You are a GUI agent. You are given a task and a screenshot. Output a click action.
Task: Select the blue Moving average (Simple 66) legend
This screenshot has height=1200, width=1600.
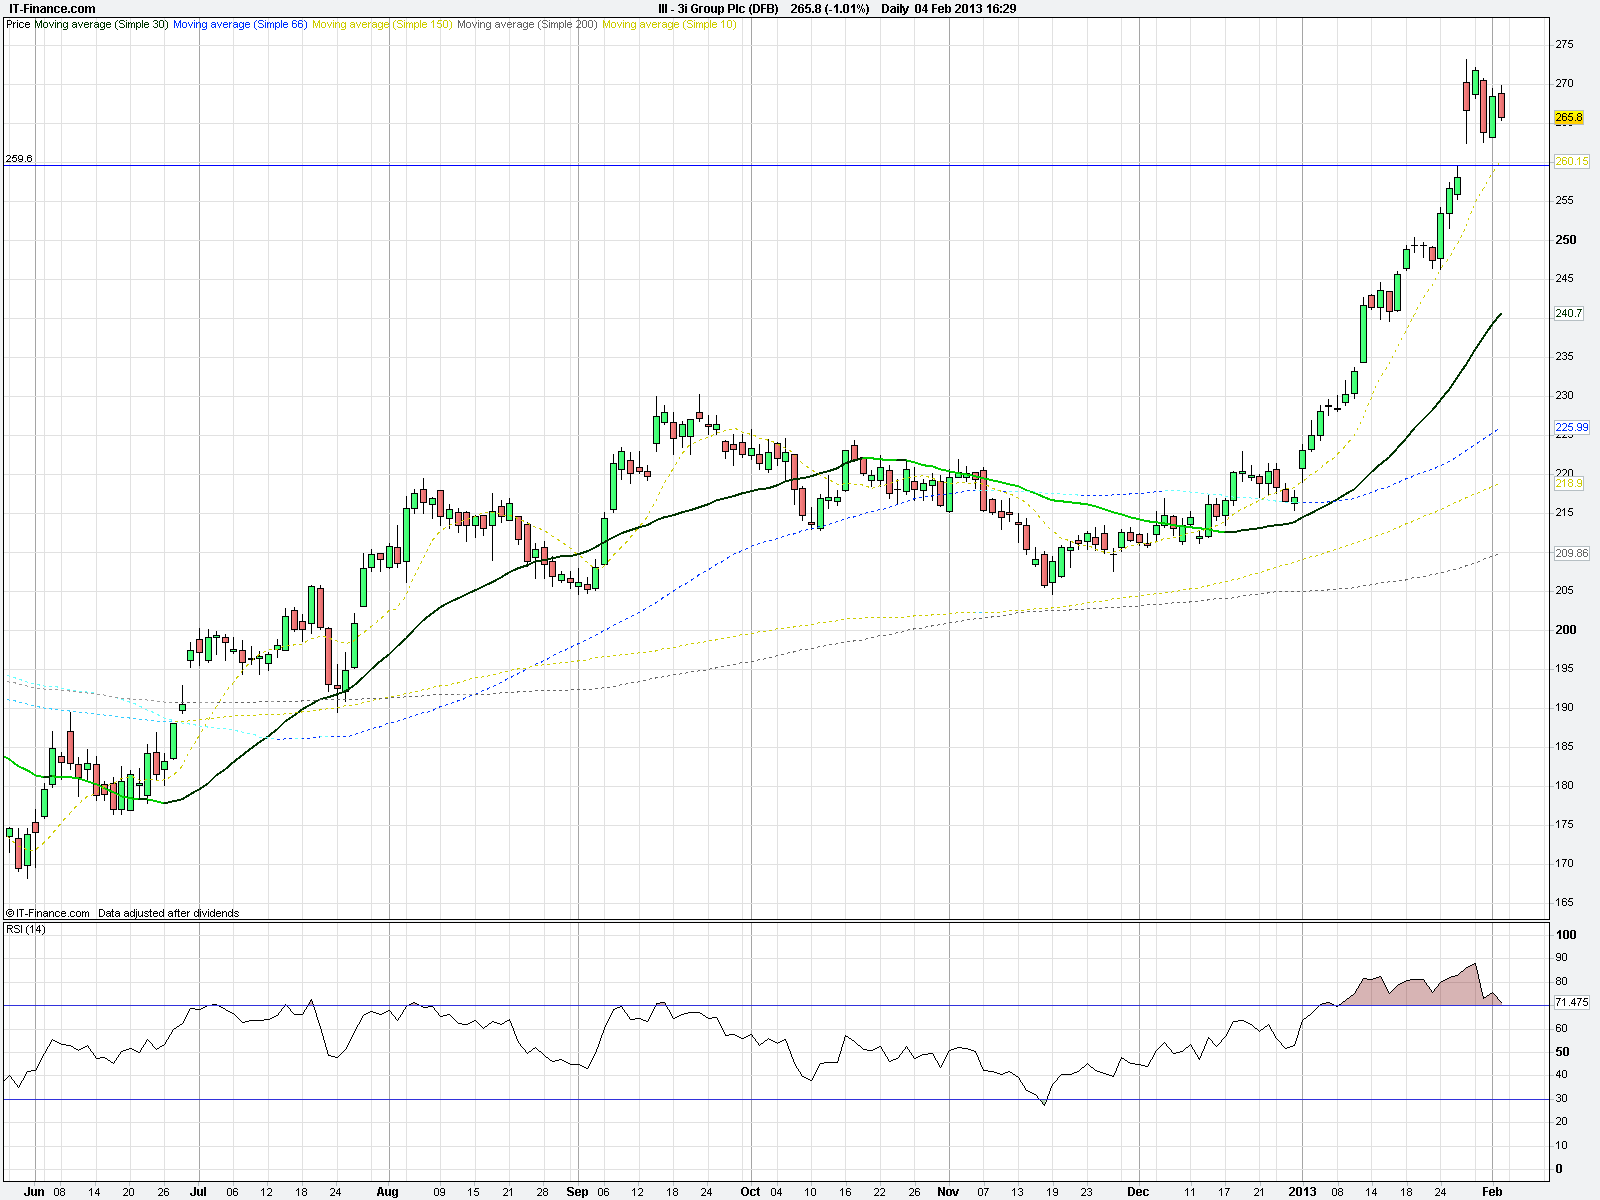pyautogui.click(x=240, y=24)
